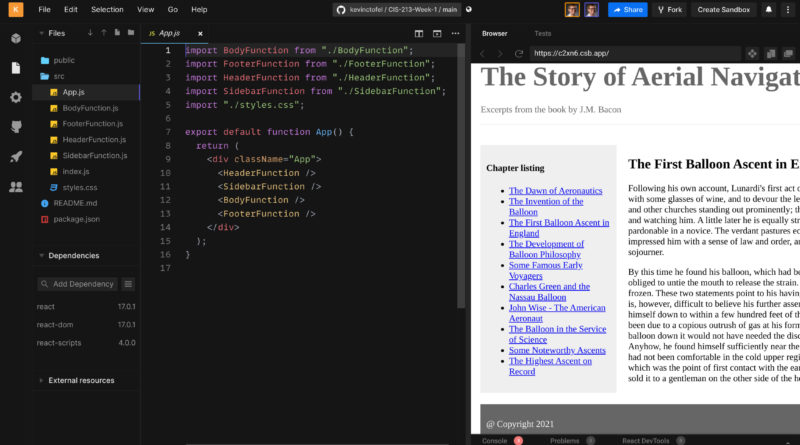Open the Live collaboration people icon
Image resolution: width=800 pixels, height=445 pixels.
click(x=16, y=187)
